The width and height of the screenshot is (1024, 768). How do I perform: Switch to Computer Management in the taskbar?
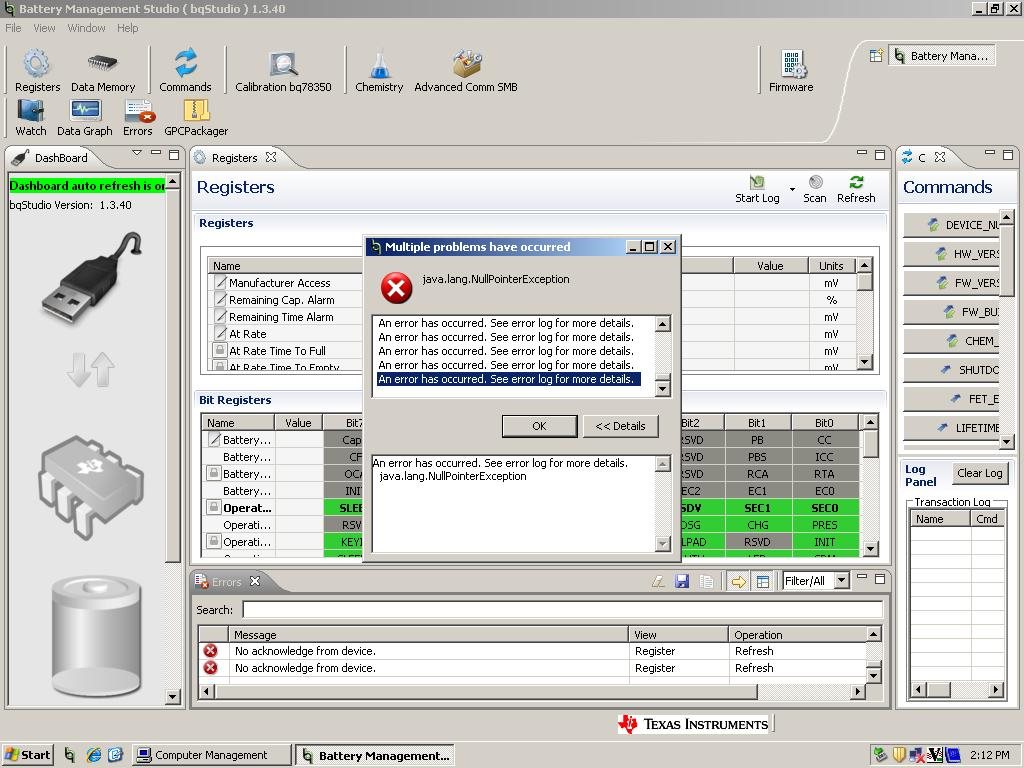tap(212, 755)
